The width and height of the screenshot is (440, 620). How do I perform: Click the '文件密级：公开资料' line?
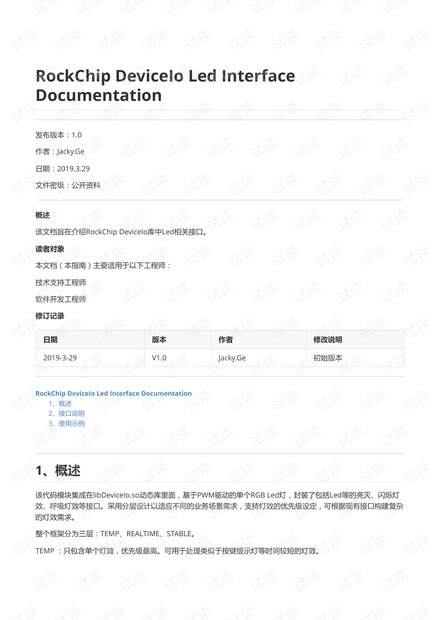pos(68,185)
